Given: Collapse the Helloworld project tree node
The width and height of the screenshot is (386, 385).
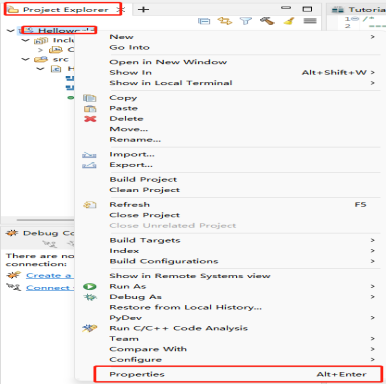Looking at the screenshot, I should click(x=11, y=31).
